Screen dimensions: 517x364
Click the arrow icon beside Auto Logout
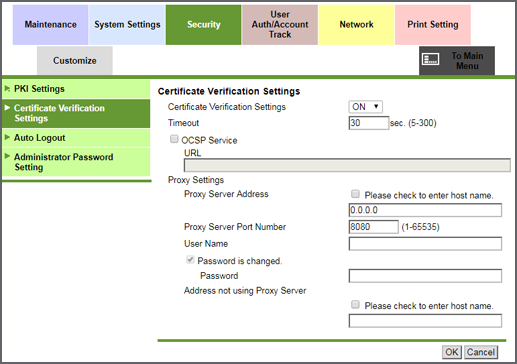pos(7,137)
